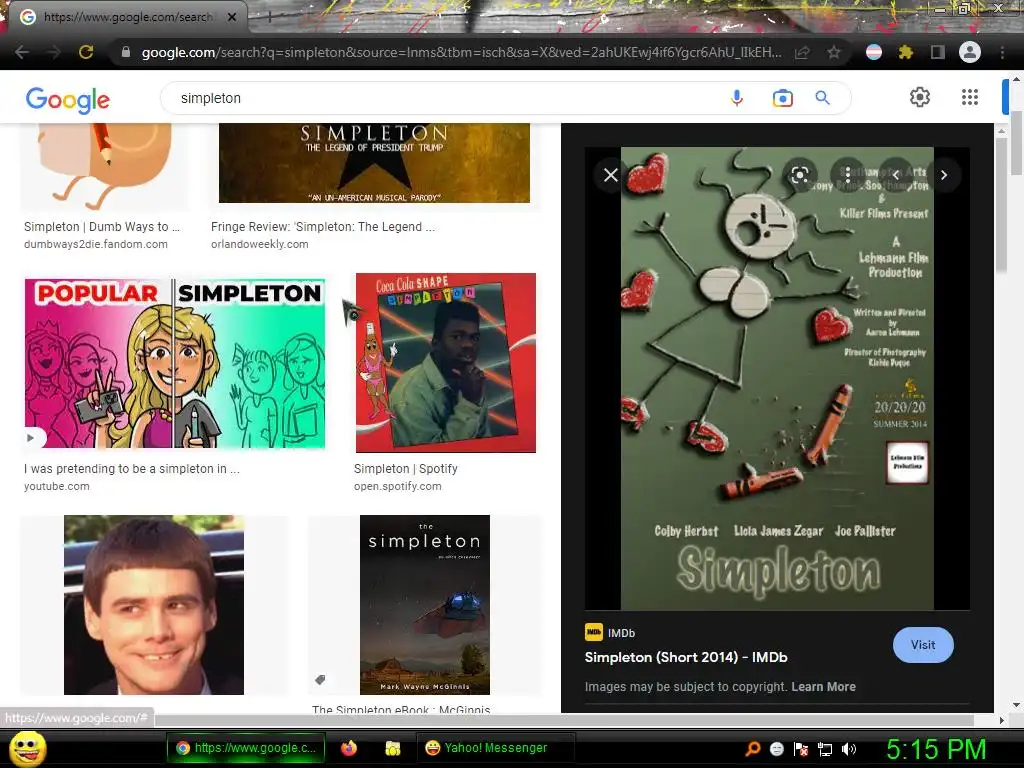Click the page vertical scrollbar thumb
Viewport: 1024px width, 768px height.
pyautogui.click(x=1017, y=144)
